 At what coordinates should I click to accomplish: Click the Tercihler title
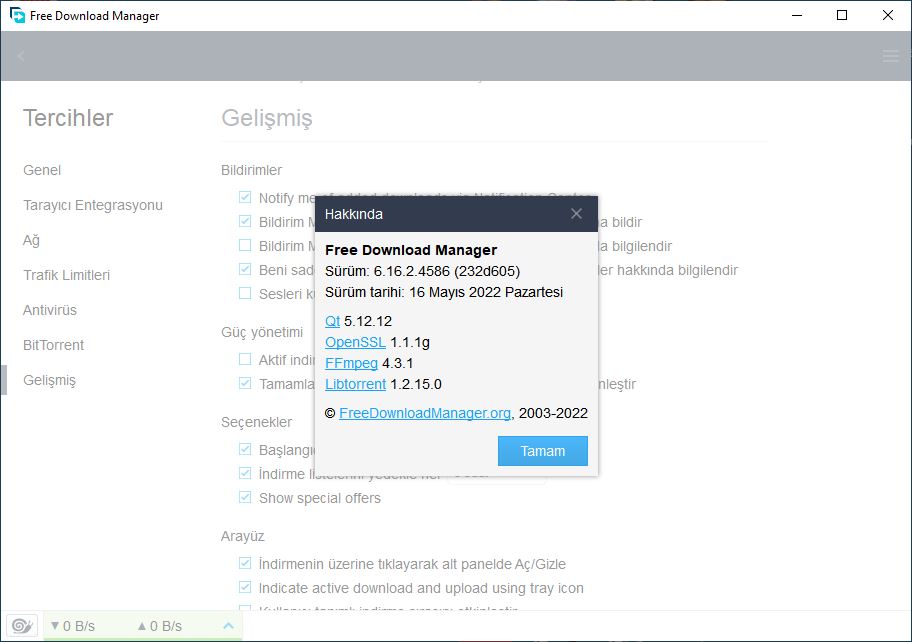coord(68,118)
